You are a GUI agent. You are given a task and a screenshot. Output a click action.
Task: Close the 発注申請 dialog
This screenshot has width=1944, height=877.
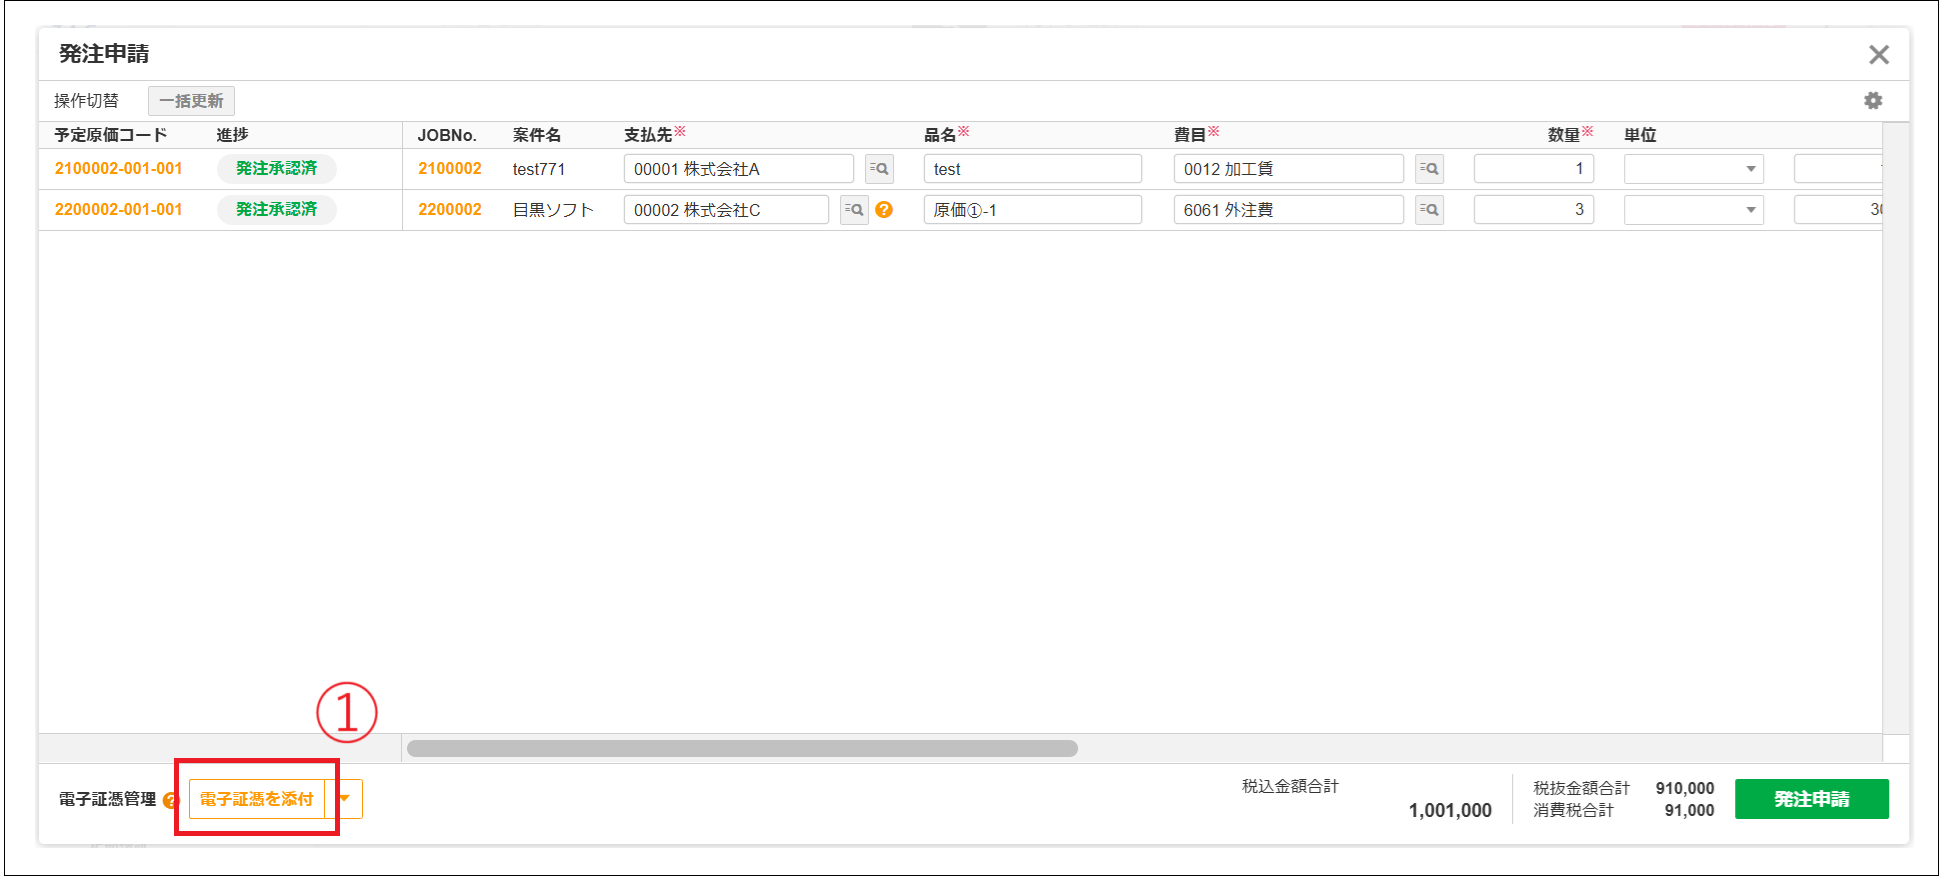pyautogui.click(x=1879, y=55)
